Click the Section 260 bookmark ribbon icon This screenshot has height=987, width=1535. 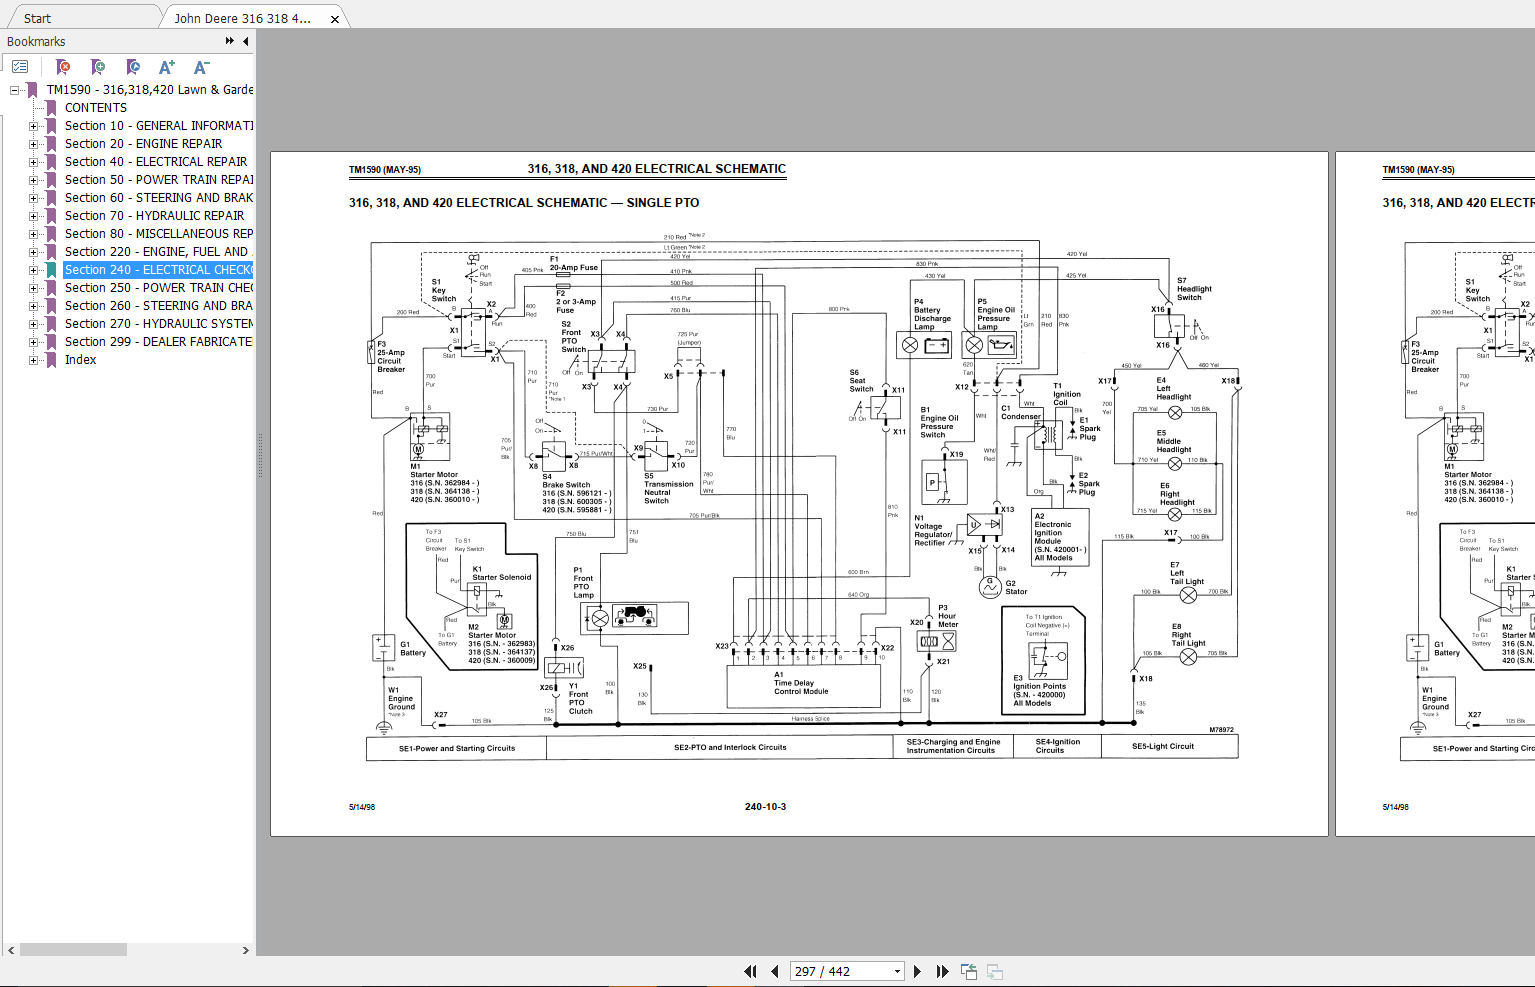point(51,306)
